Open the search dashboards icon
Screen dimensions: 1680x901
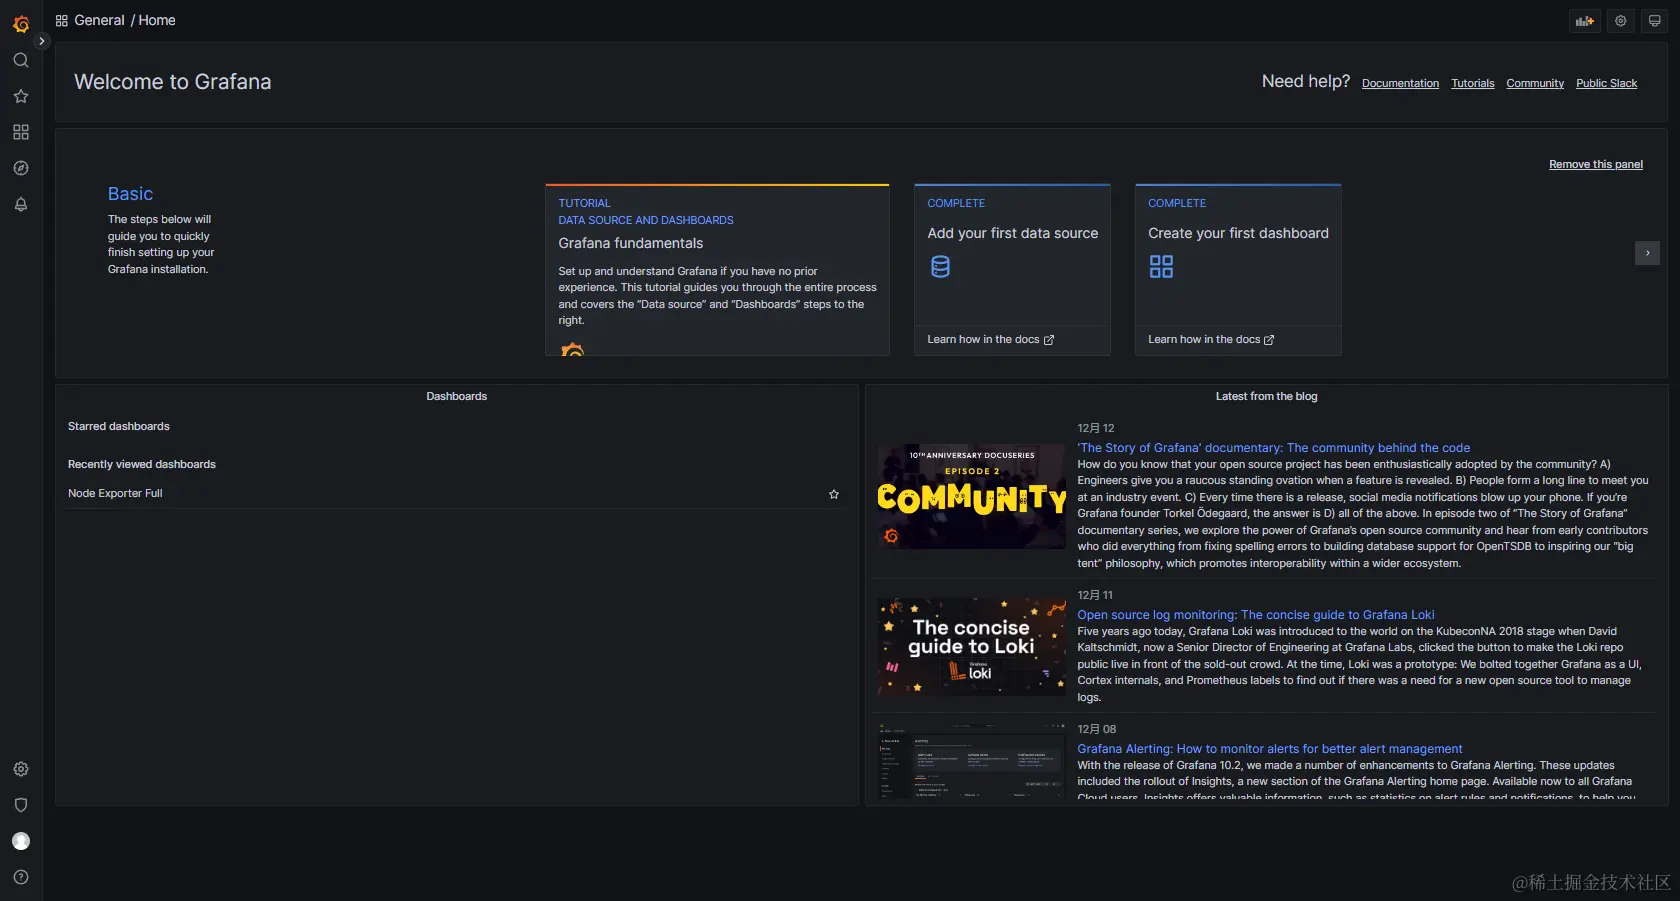point(21,60)
